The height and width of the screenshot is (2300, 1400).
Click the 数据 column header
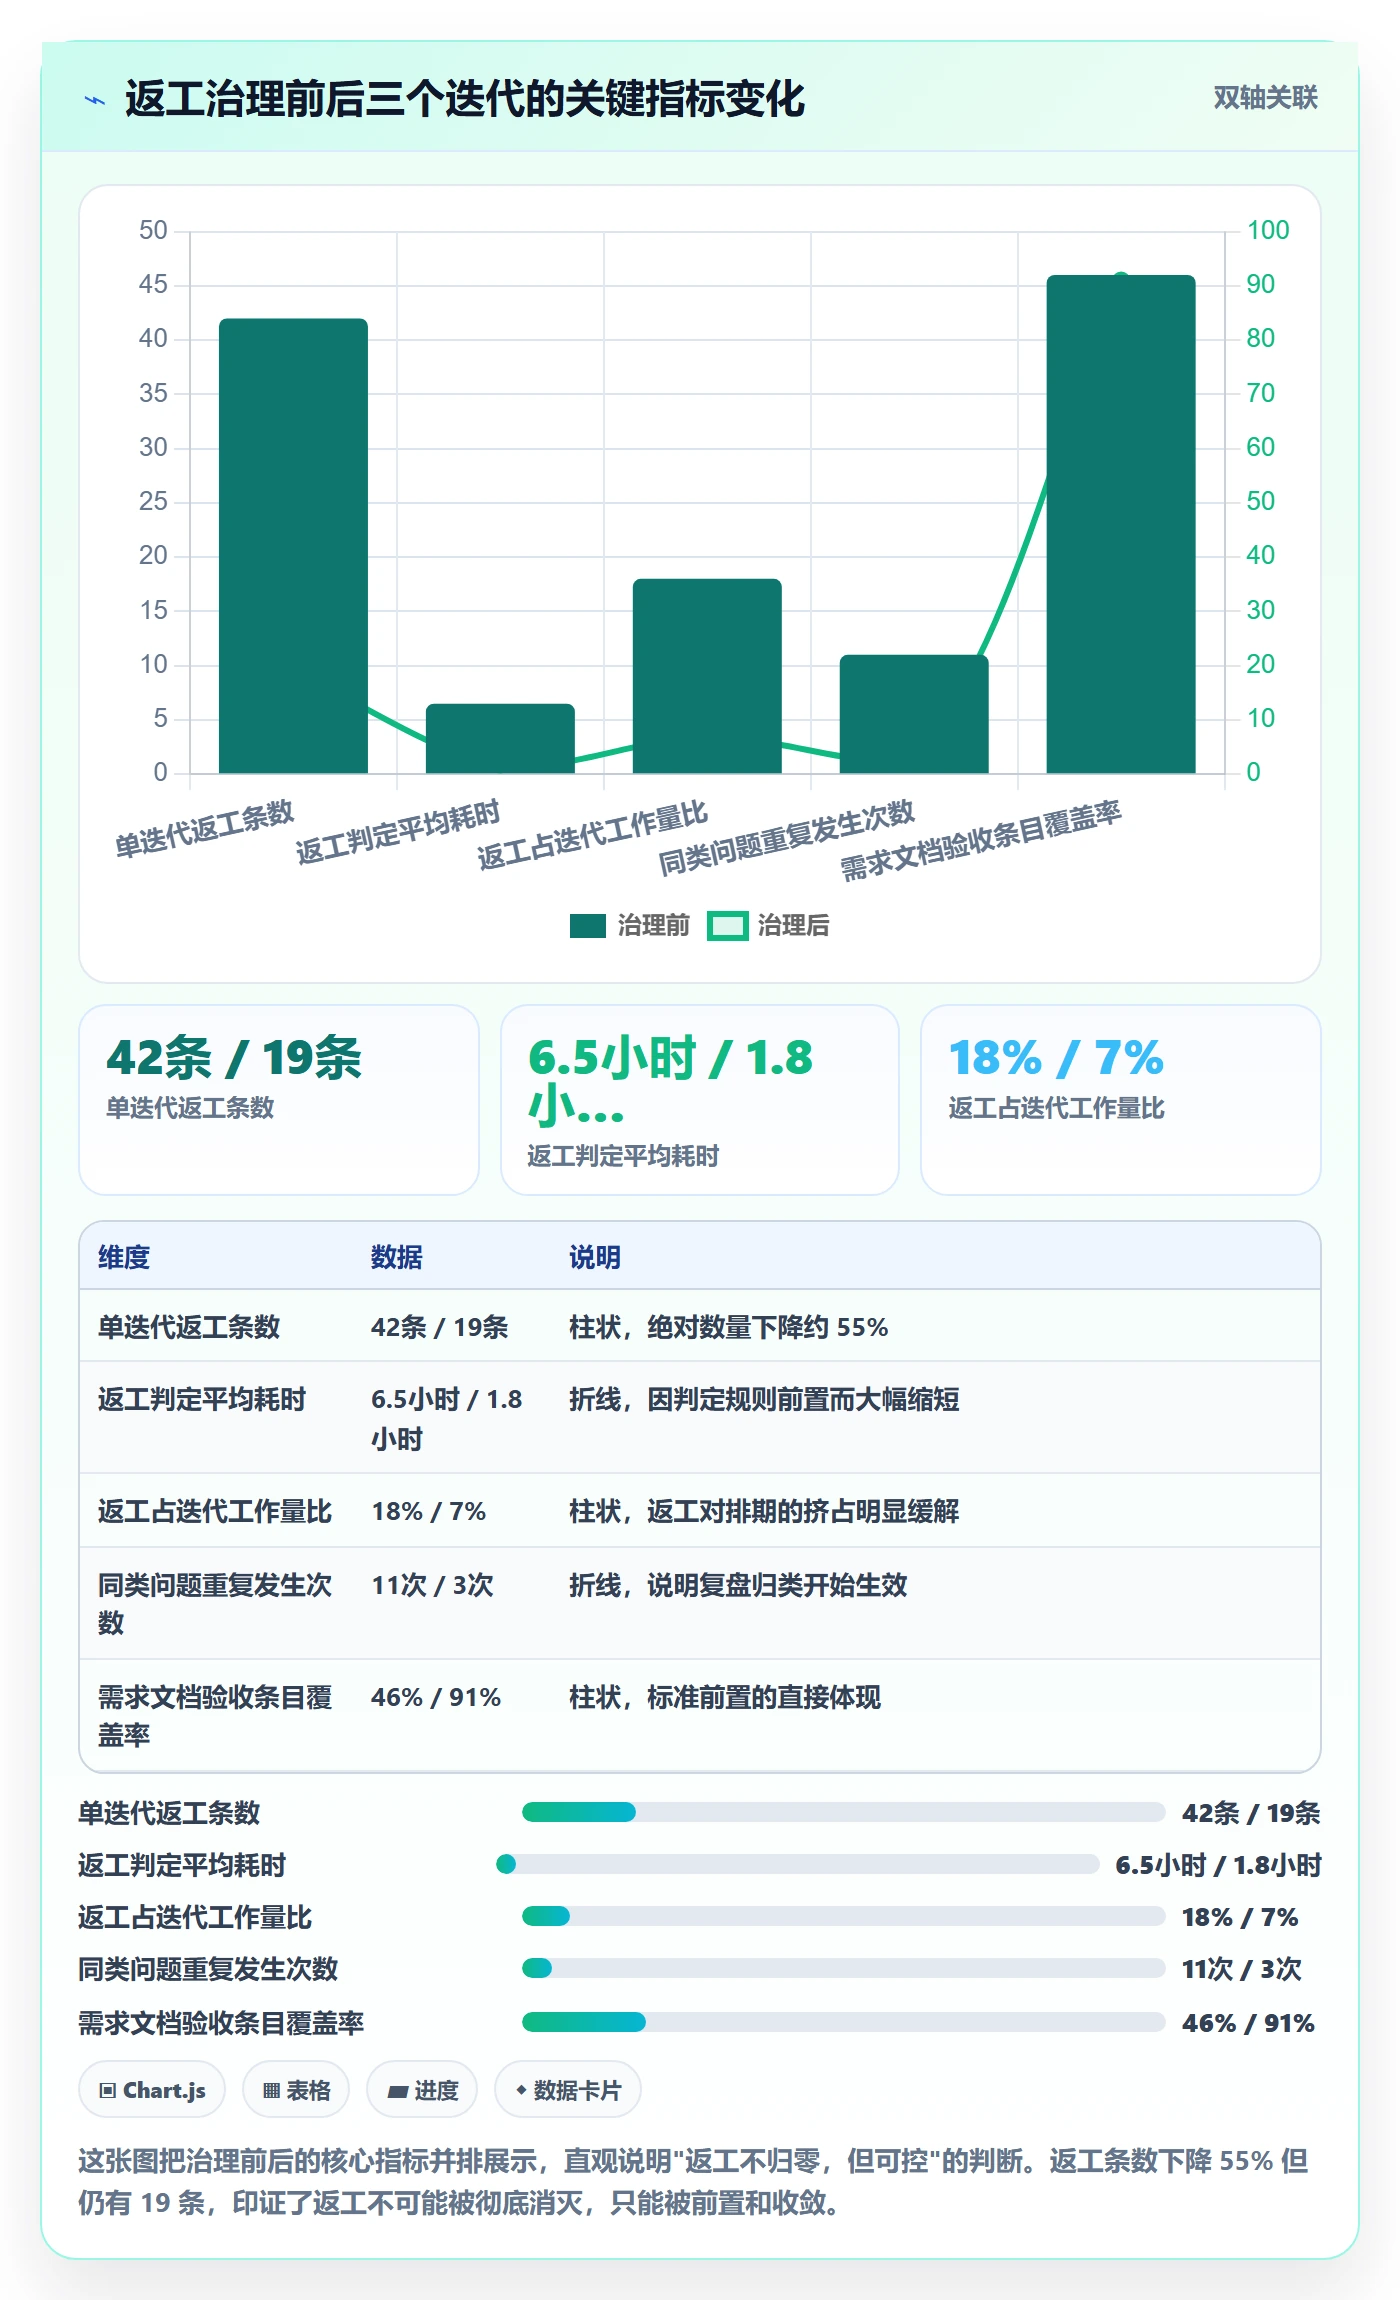(397, 1257)
